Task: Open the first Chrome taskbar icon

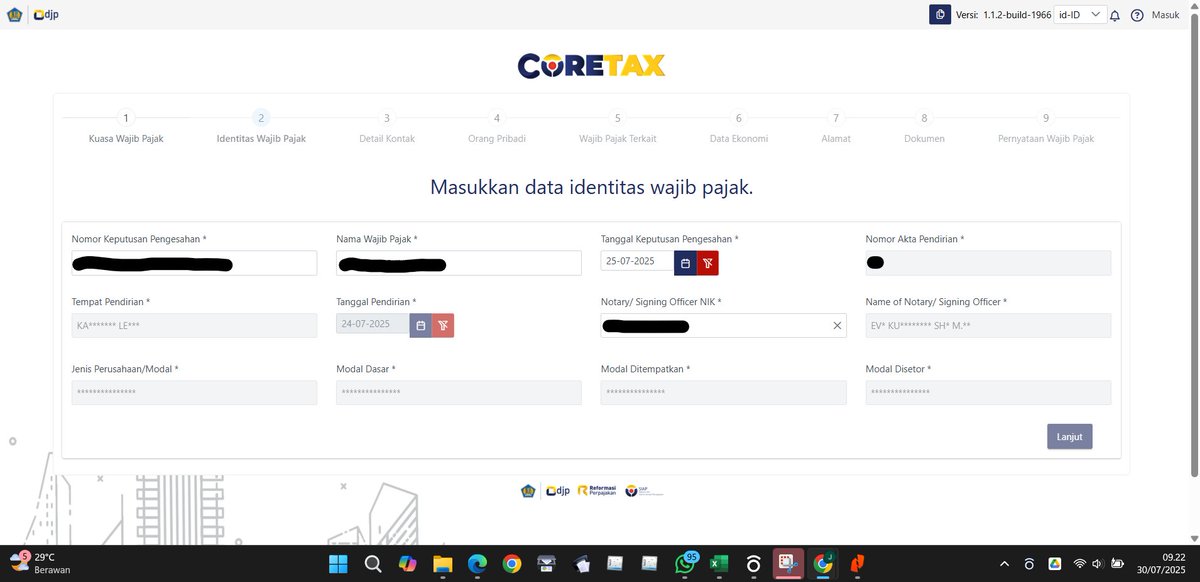Action: (512, 564)
